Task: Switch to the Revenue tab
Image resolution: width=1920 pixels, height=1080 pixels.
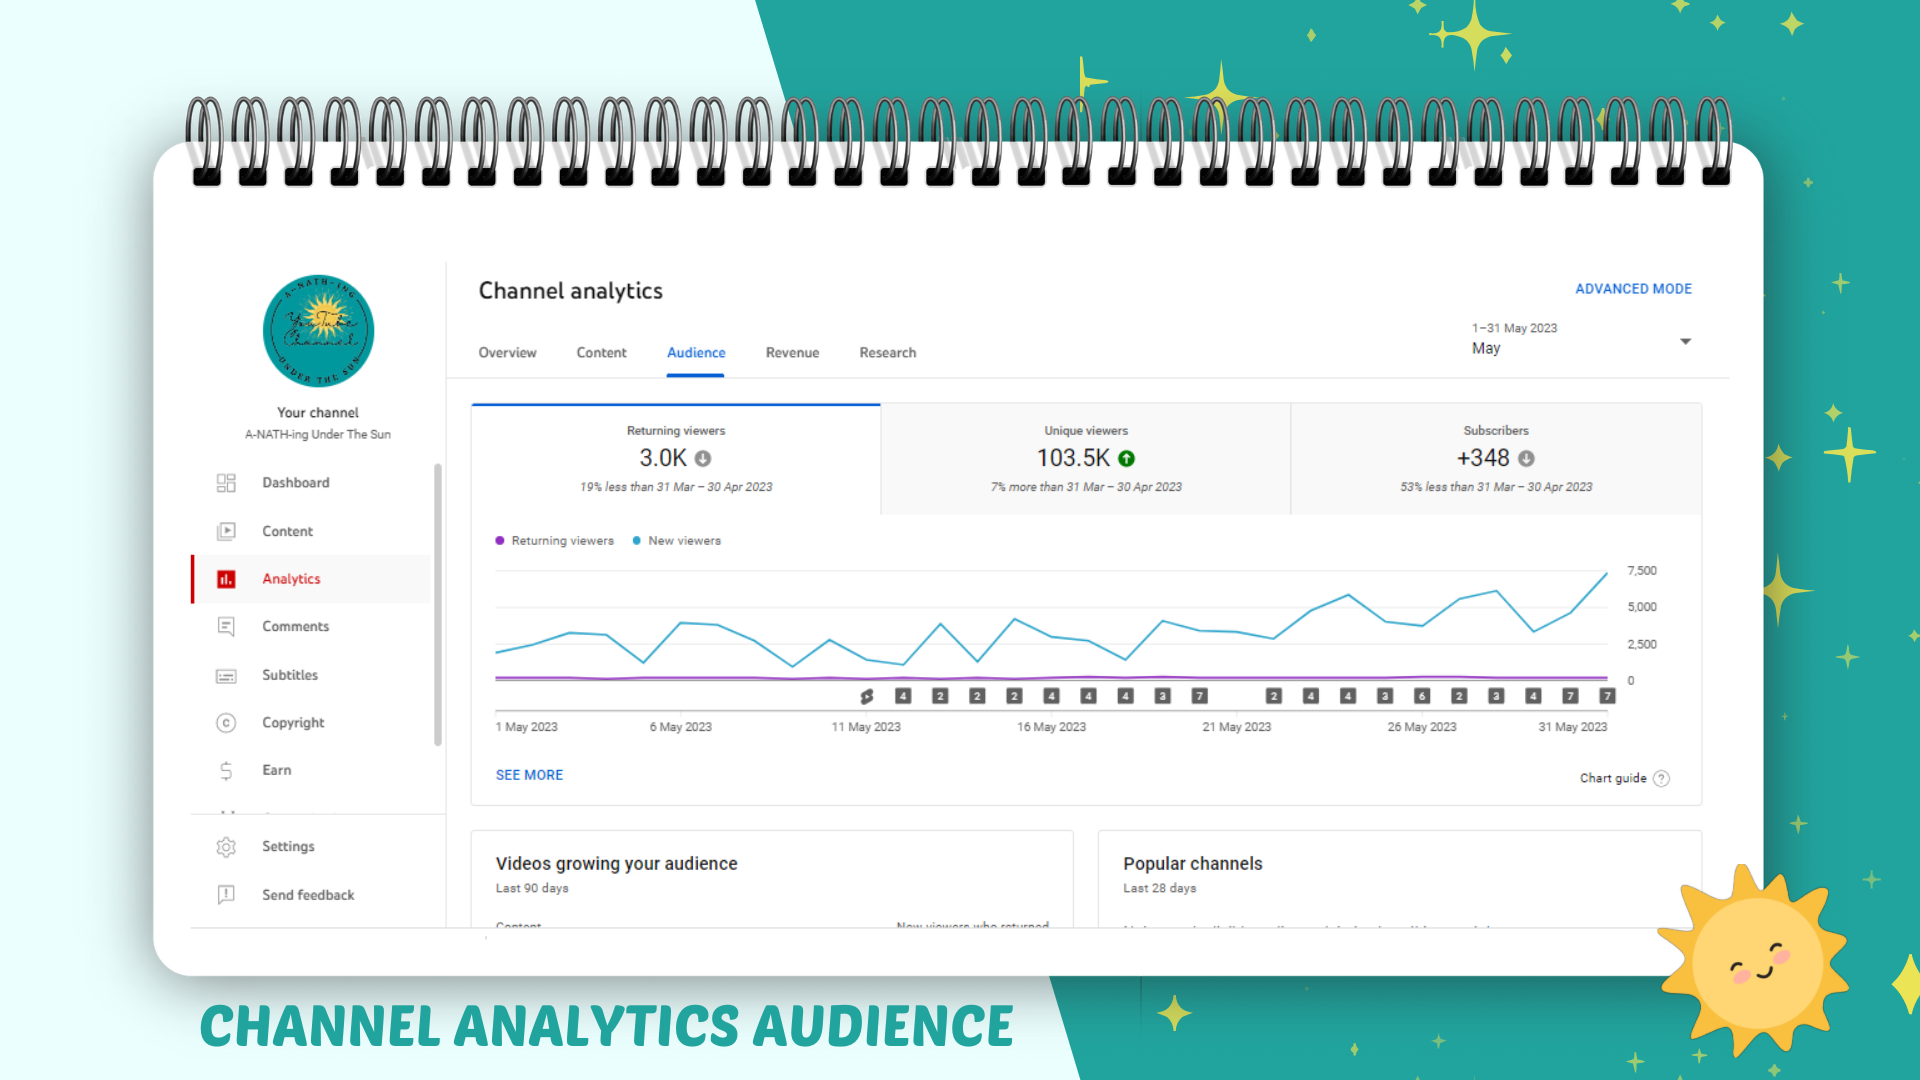Action: click(x=792, y=353)
